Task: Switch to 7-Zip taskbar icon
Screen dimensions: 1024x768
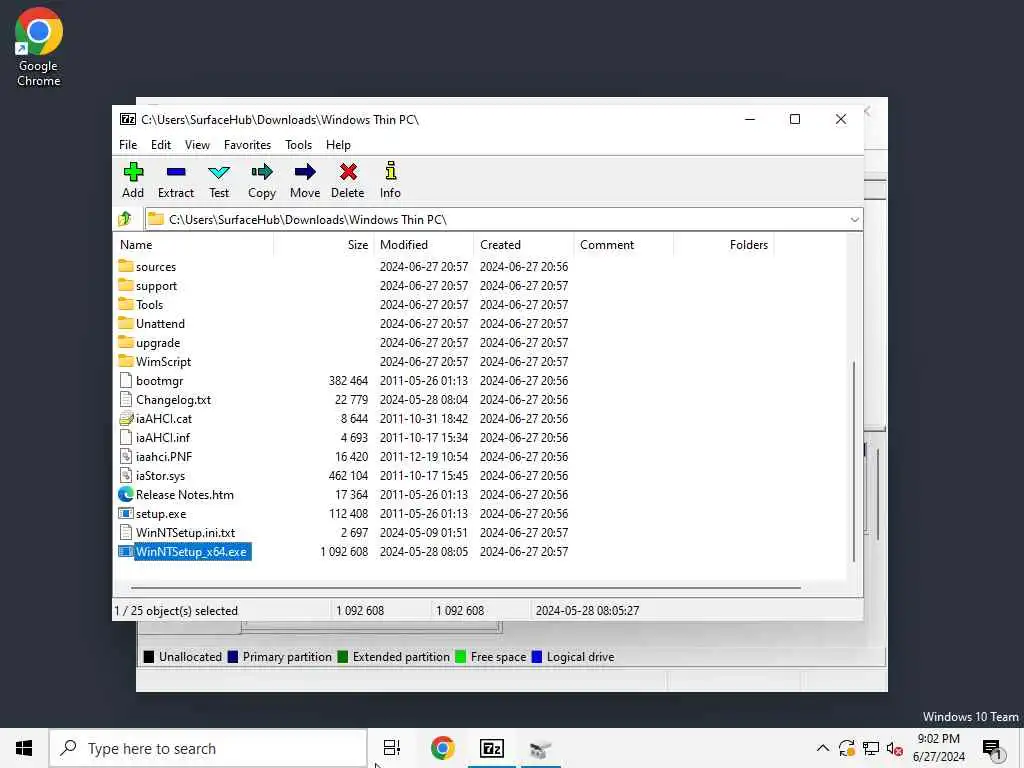Action: coord(492,748)
